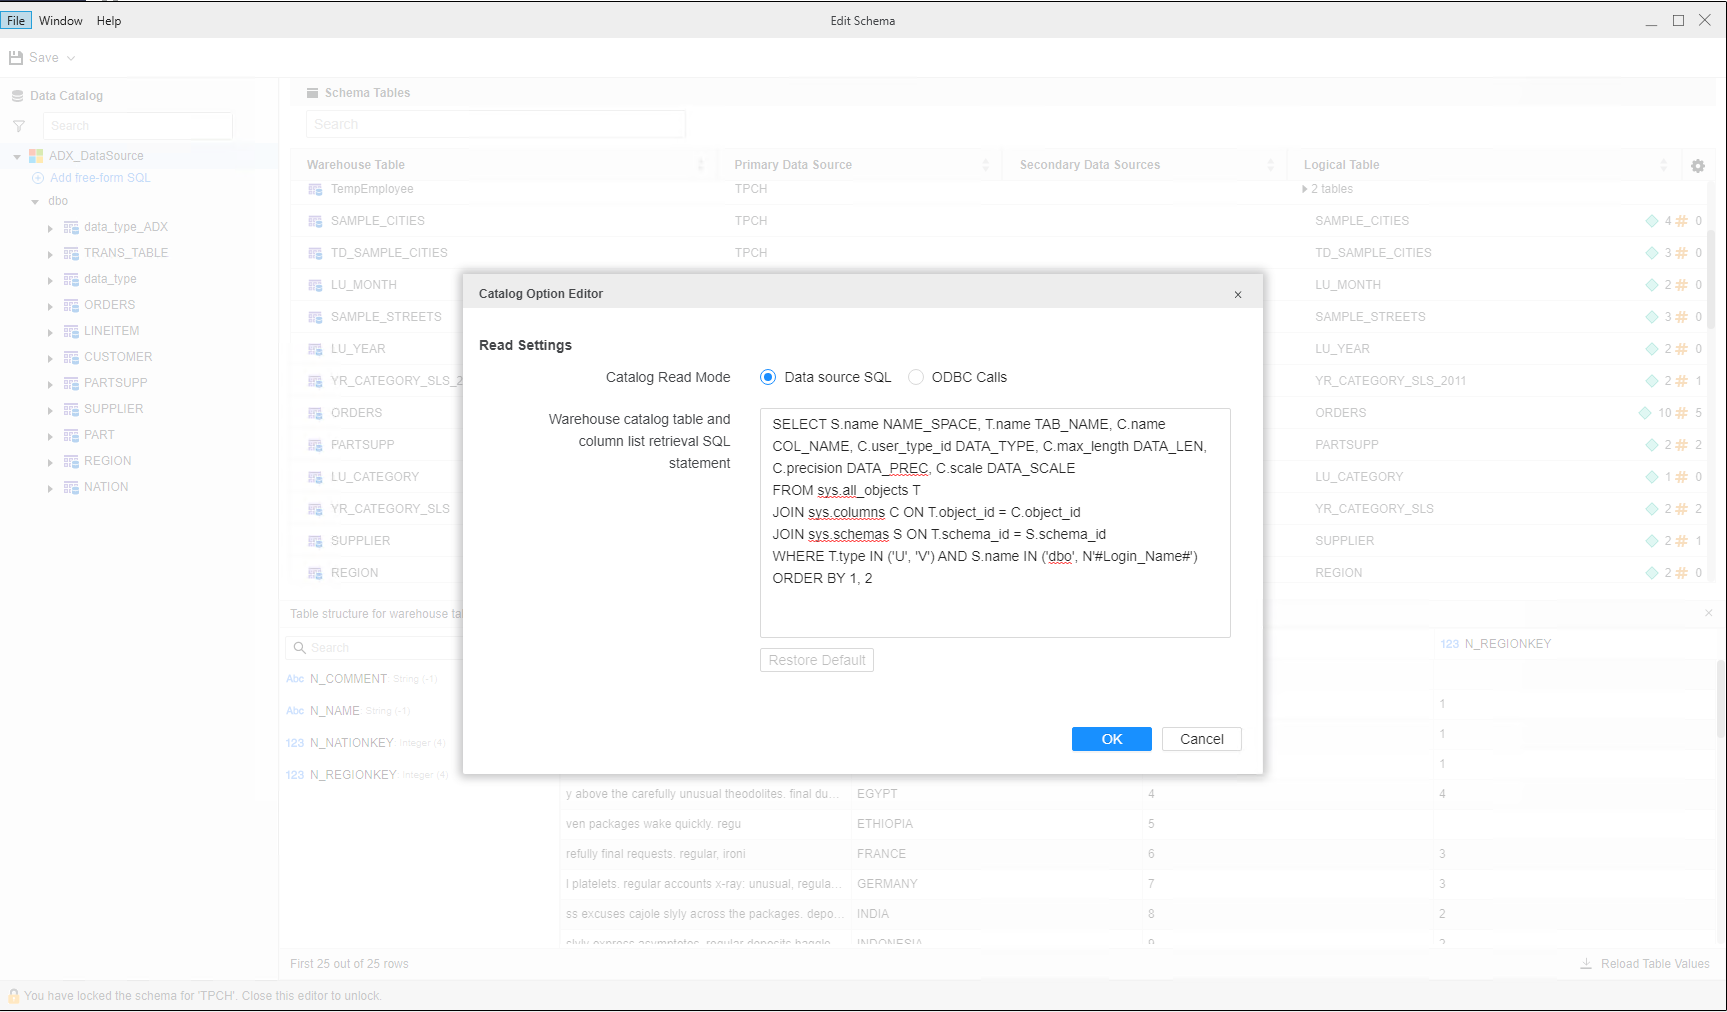Select the Data source SQL read mode
1727x1012 pixels.
(x=768, y=377)
